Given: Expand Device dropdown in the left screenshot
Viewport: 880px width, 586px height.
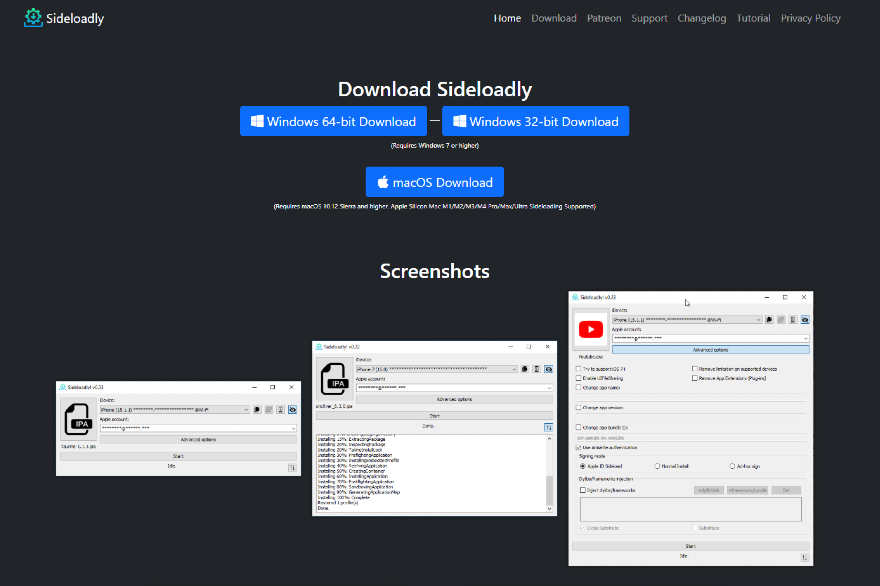Looking at the screenshot, I should [246, 409].
